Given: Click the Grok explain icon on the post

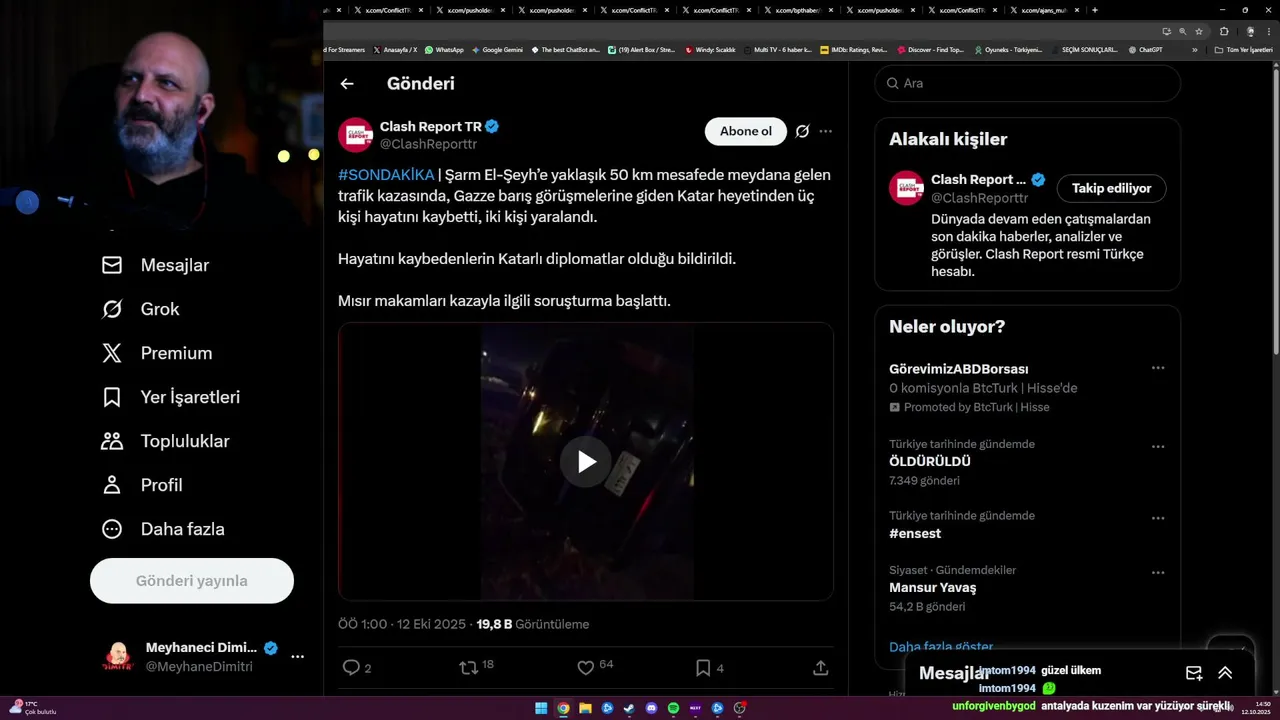Looking at the screenshot, I should coord(802,131).
